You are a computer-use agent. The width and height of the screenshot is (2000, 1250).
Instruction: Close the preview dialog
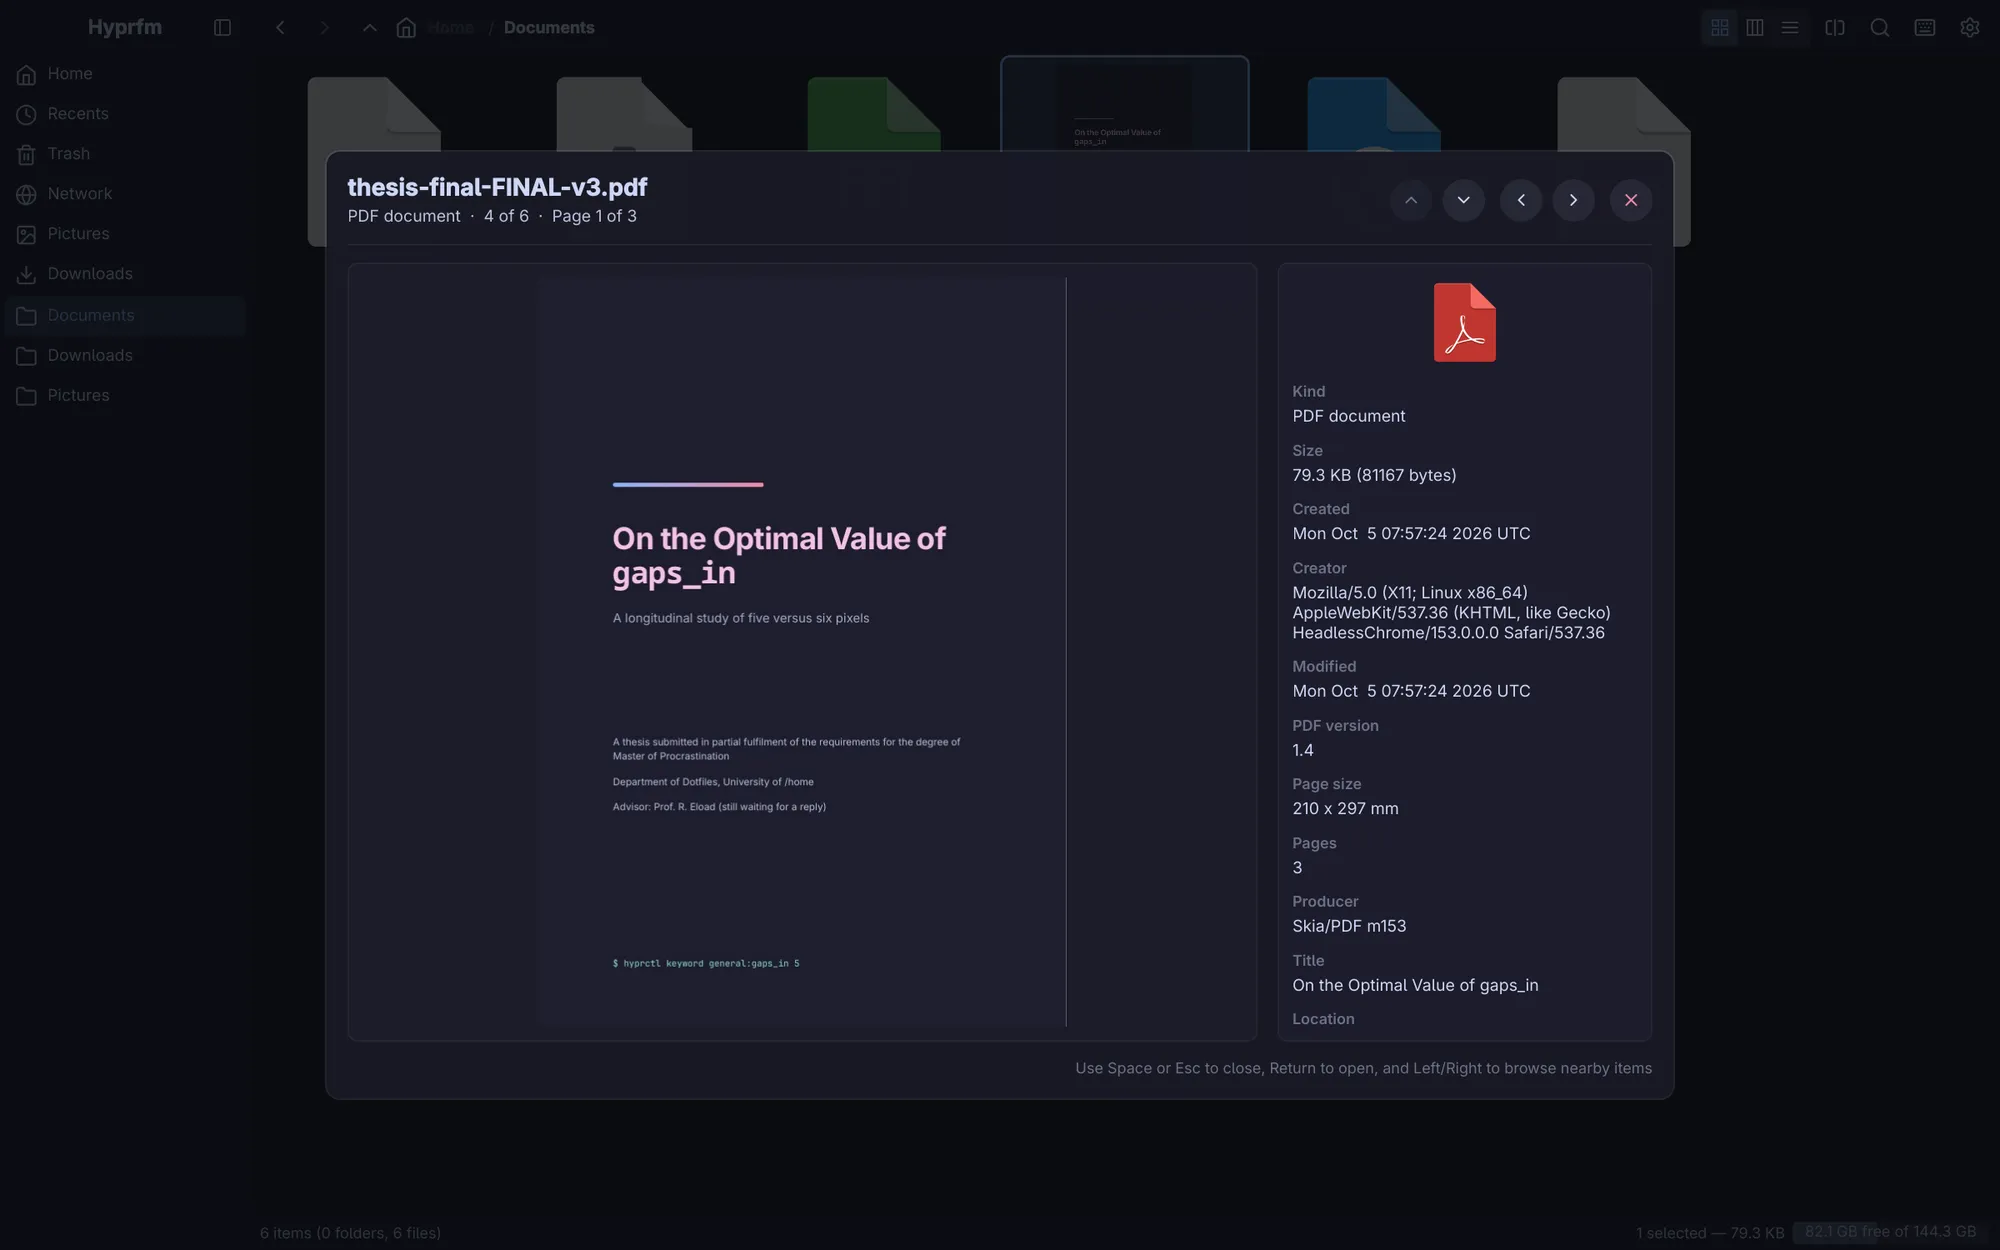click(x=1631, y=200)
